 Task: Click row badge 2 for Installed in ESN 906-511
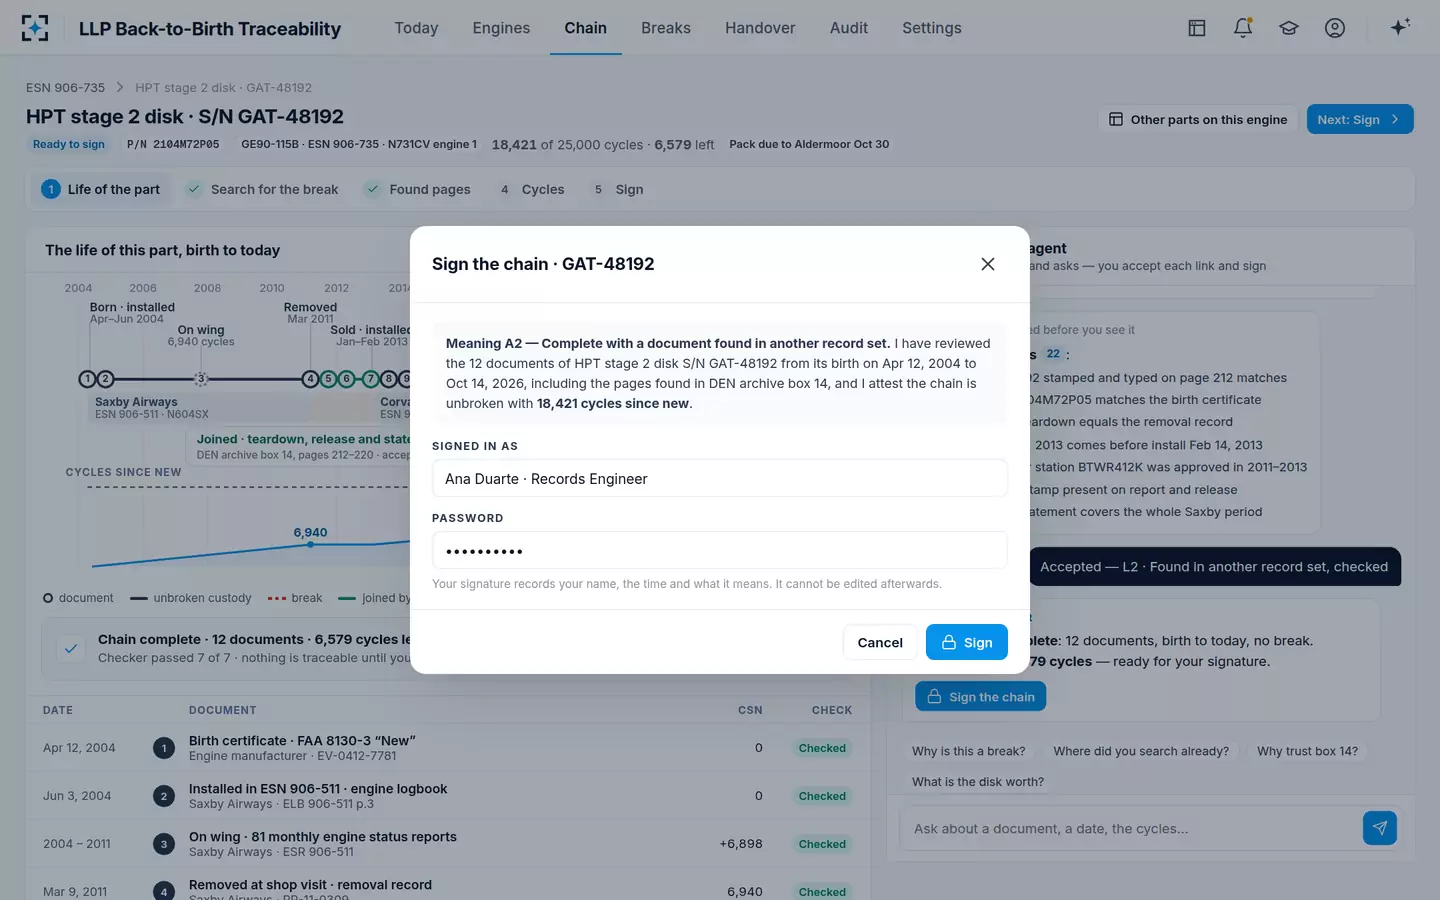click(164, 796)
